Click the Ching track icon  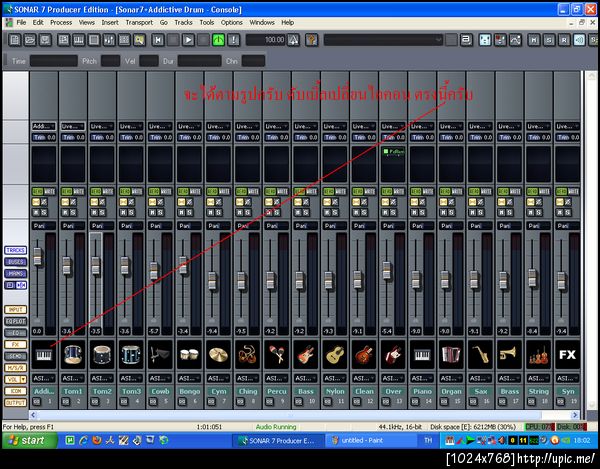tap(247, 354)
